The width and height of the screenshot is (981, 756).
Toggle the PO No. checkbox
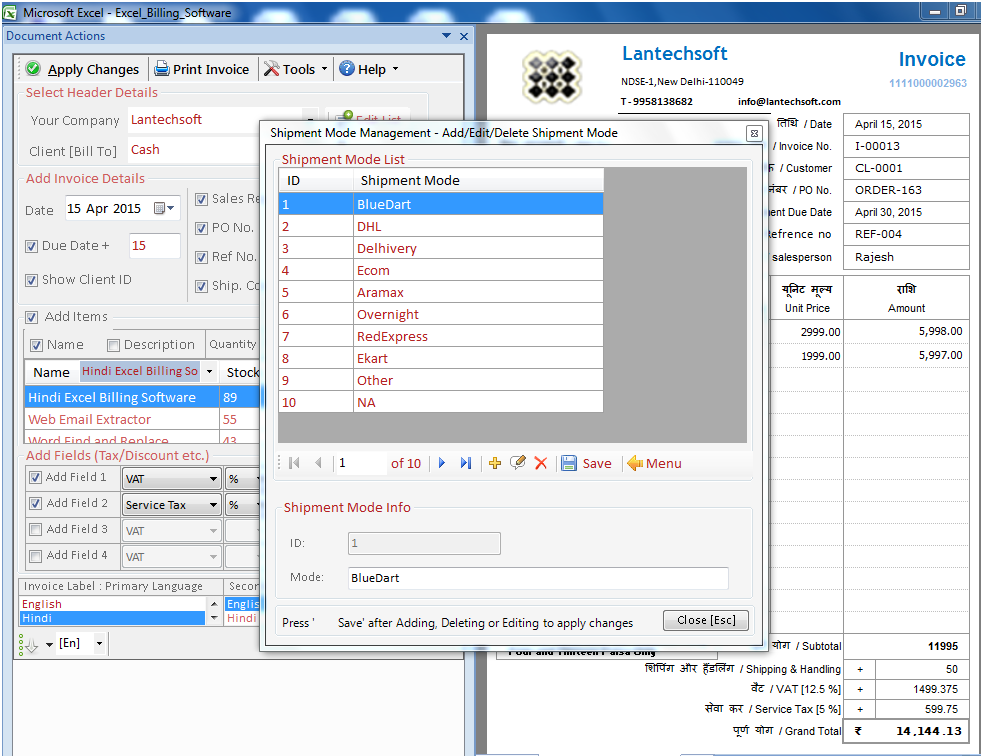[x=201, y=228]
